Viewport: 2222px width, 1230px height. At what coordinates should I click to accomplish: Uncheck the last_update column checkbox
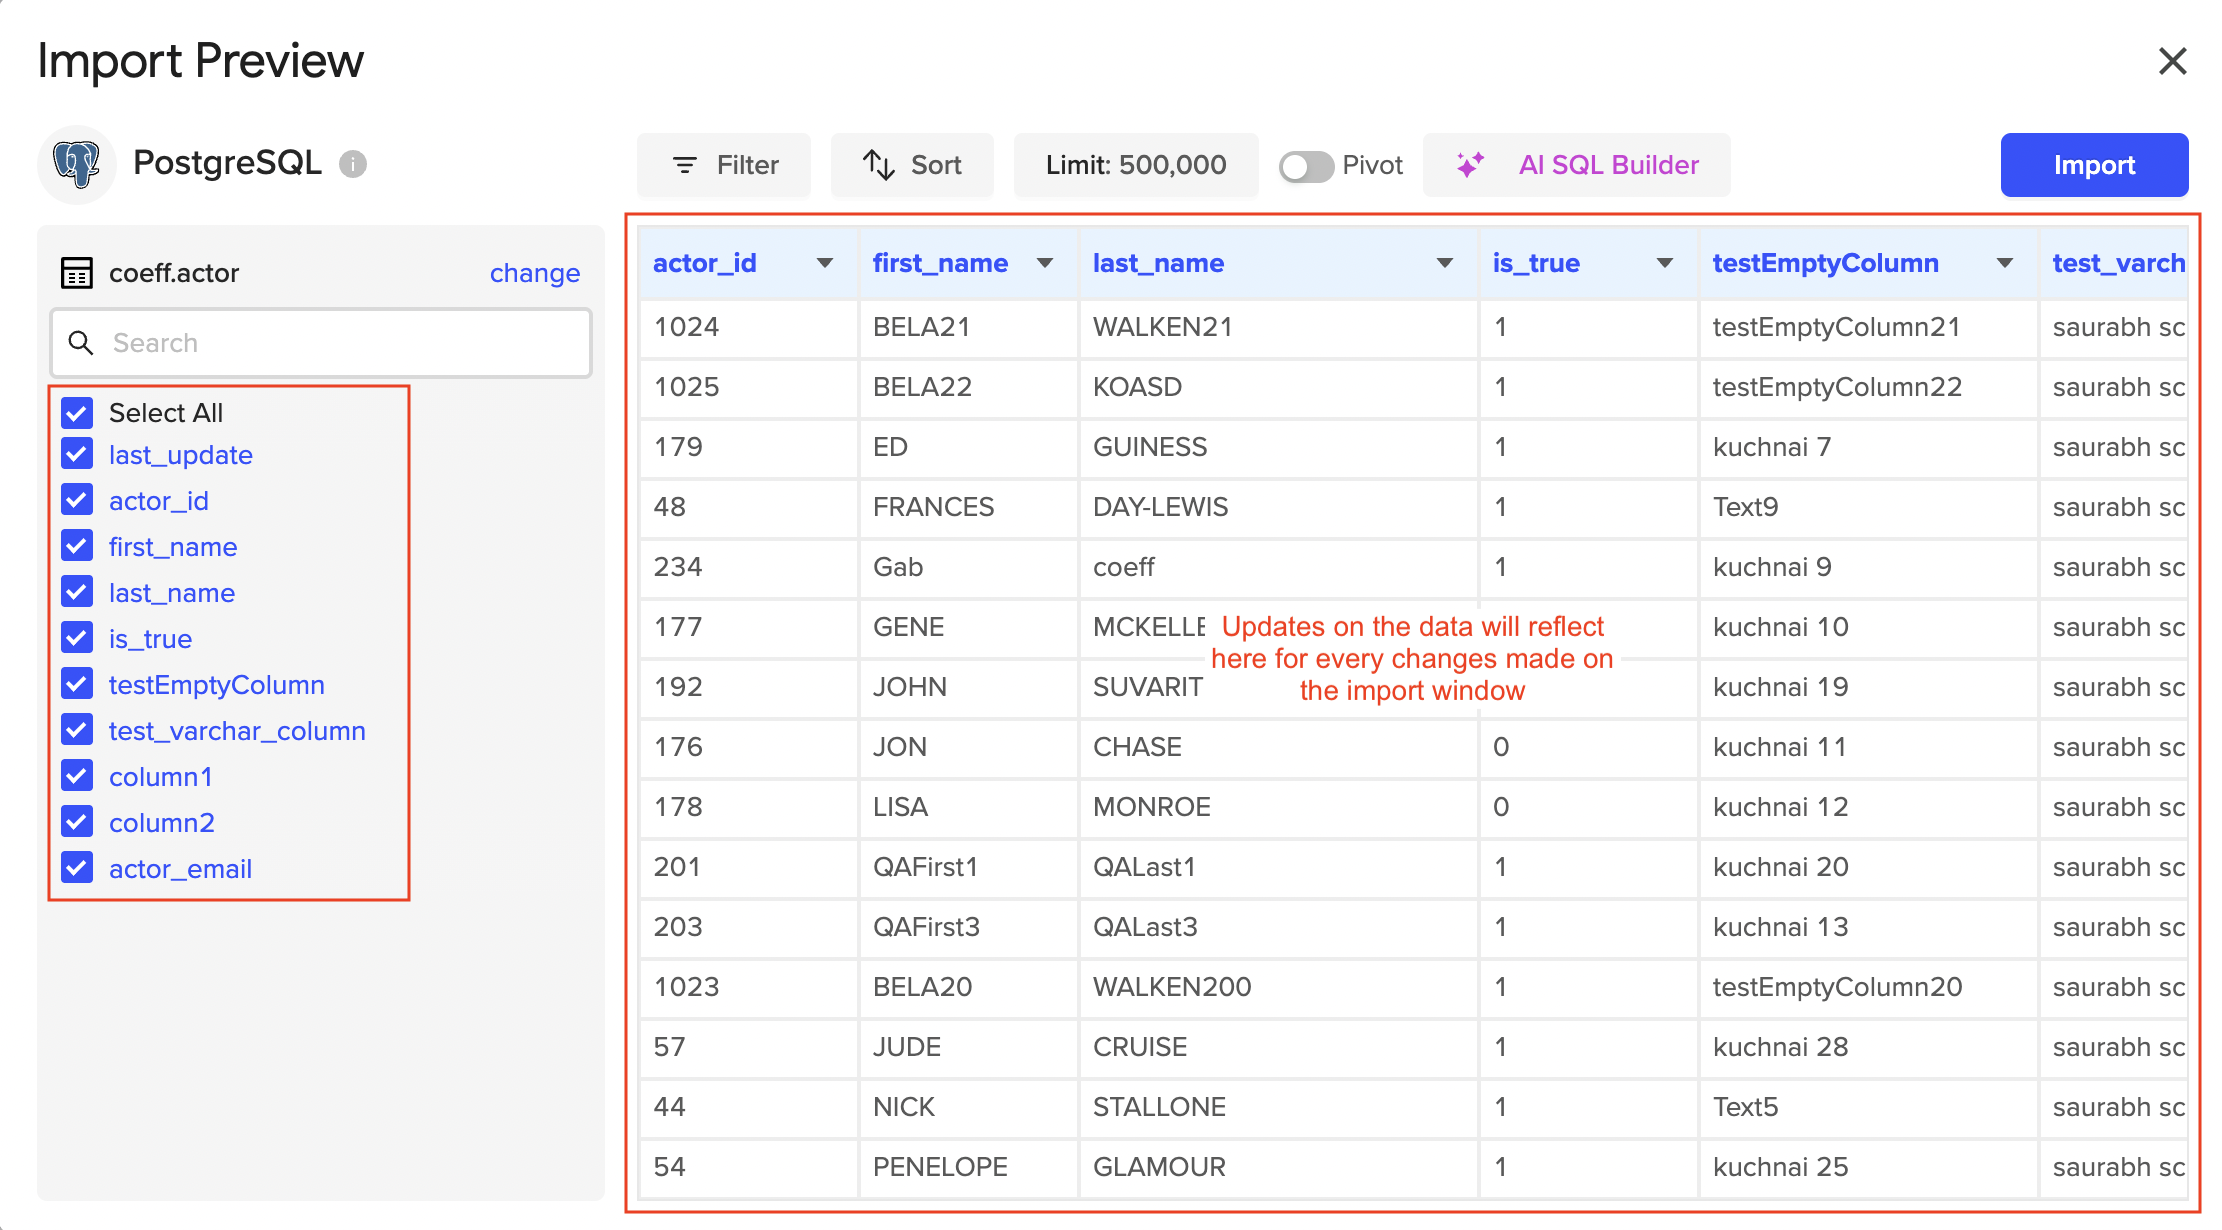click(77, 455)
